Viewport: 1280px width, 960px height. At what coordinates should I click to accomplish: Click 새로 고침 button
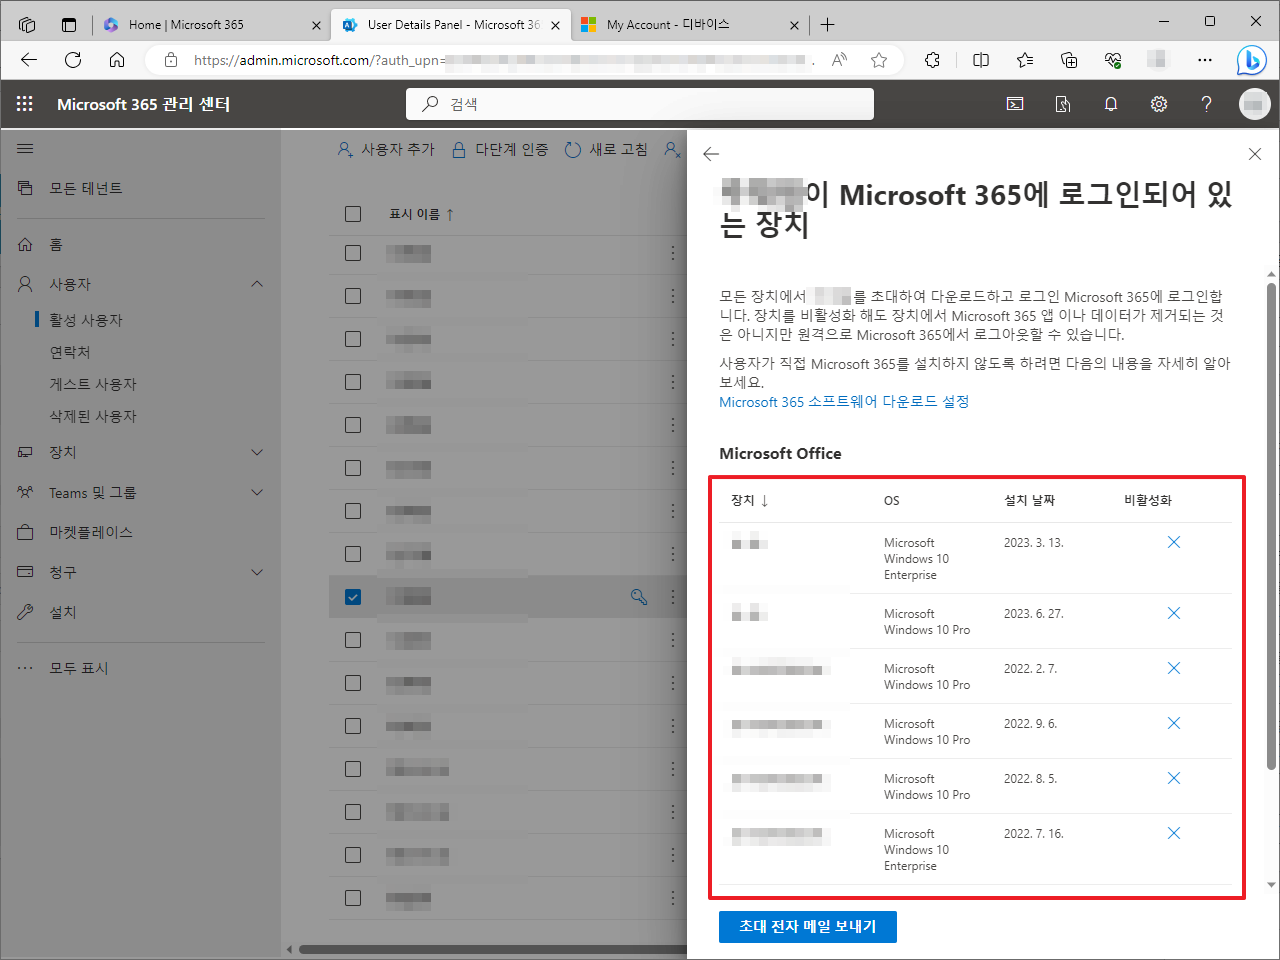pos(606,149)
